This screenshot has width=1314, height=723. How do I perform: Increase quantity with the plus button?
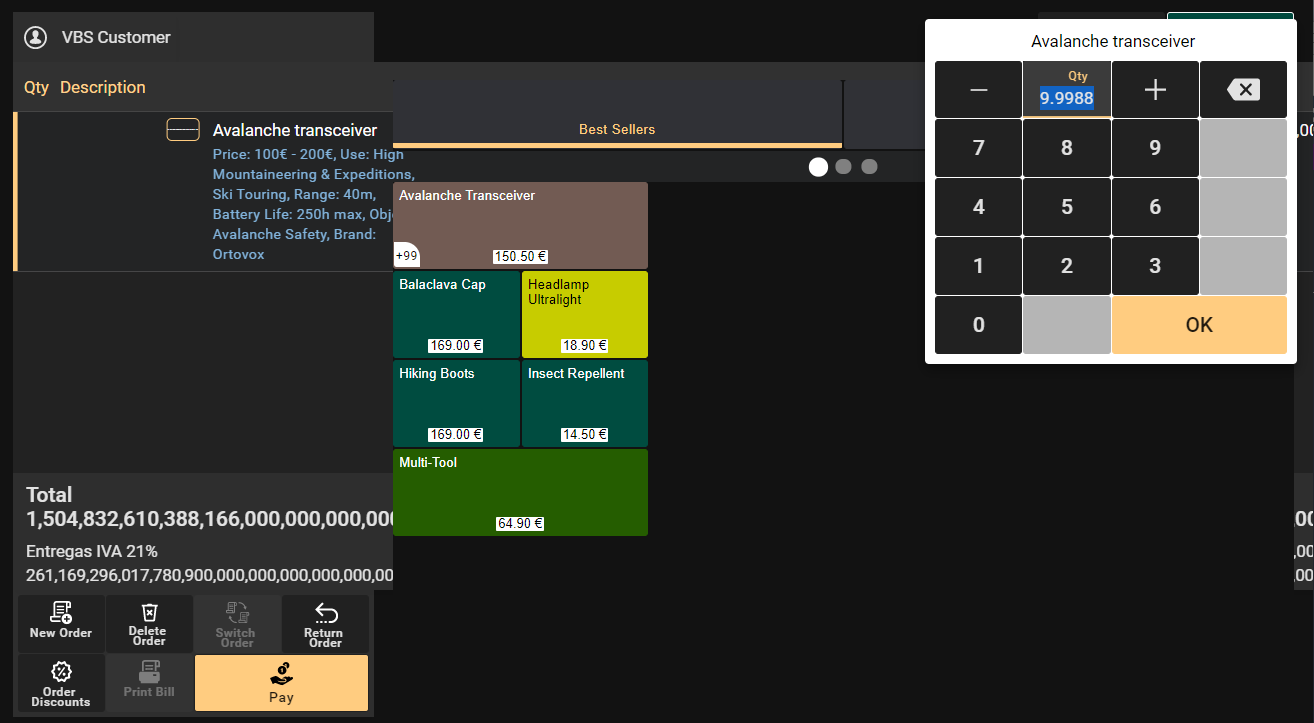tap(1155, 90)
